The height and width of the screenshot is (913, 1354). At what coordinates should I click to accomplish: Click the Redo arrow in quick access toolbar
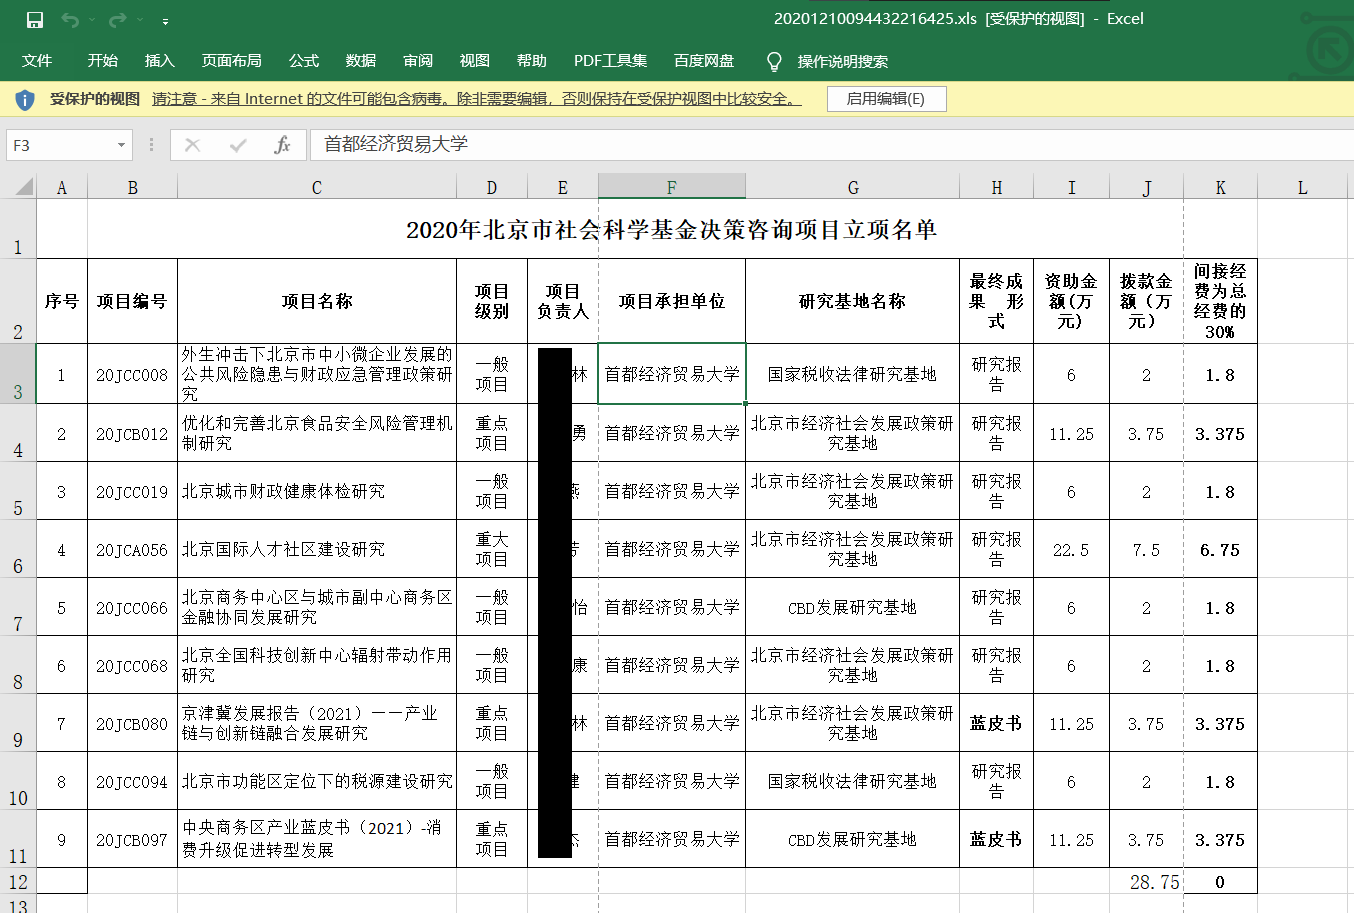[117, 20]
